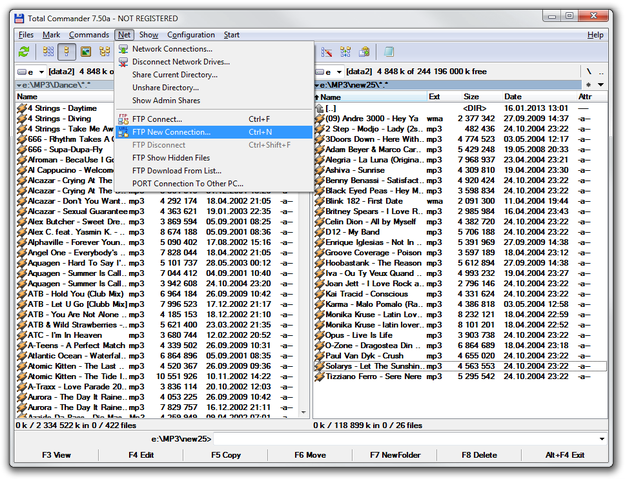
Task: Toggle the full details view toolbar button
Action: tap(67, 52)
